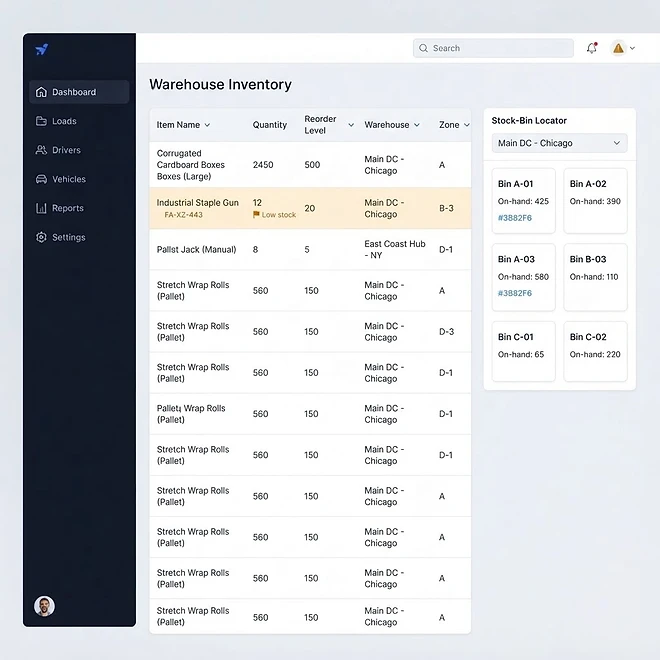This screenshot has height=660, width=660.
Task: Open Zone column chevron
Action: click(466, 125)
